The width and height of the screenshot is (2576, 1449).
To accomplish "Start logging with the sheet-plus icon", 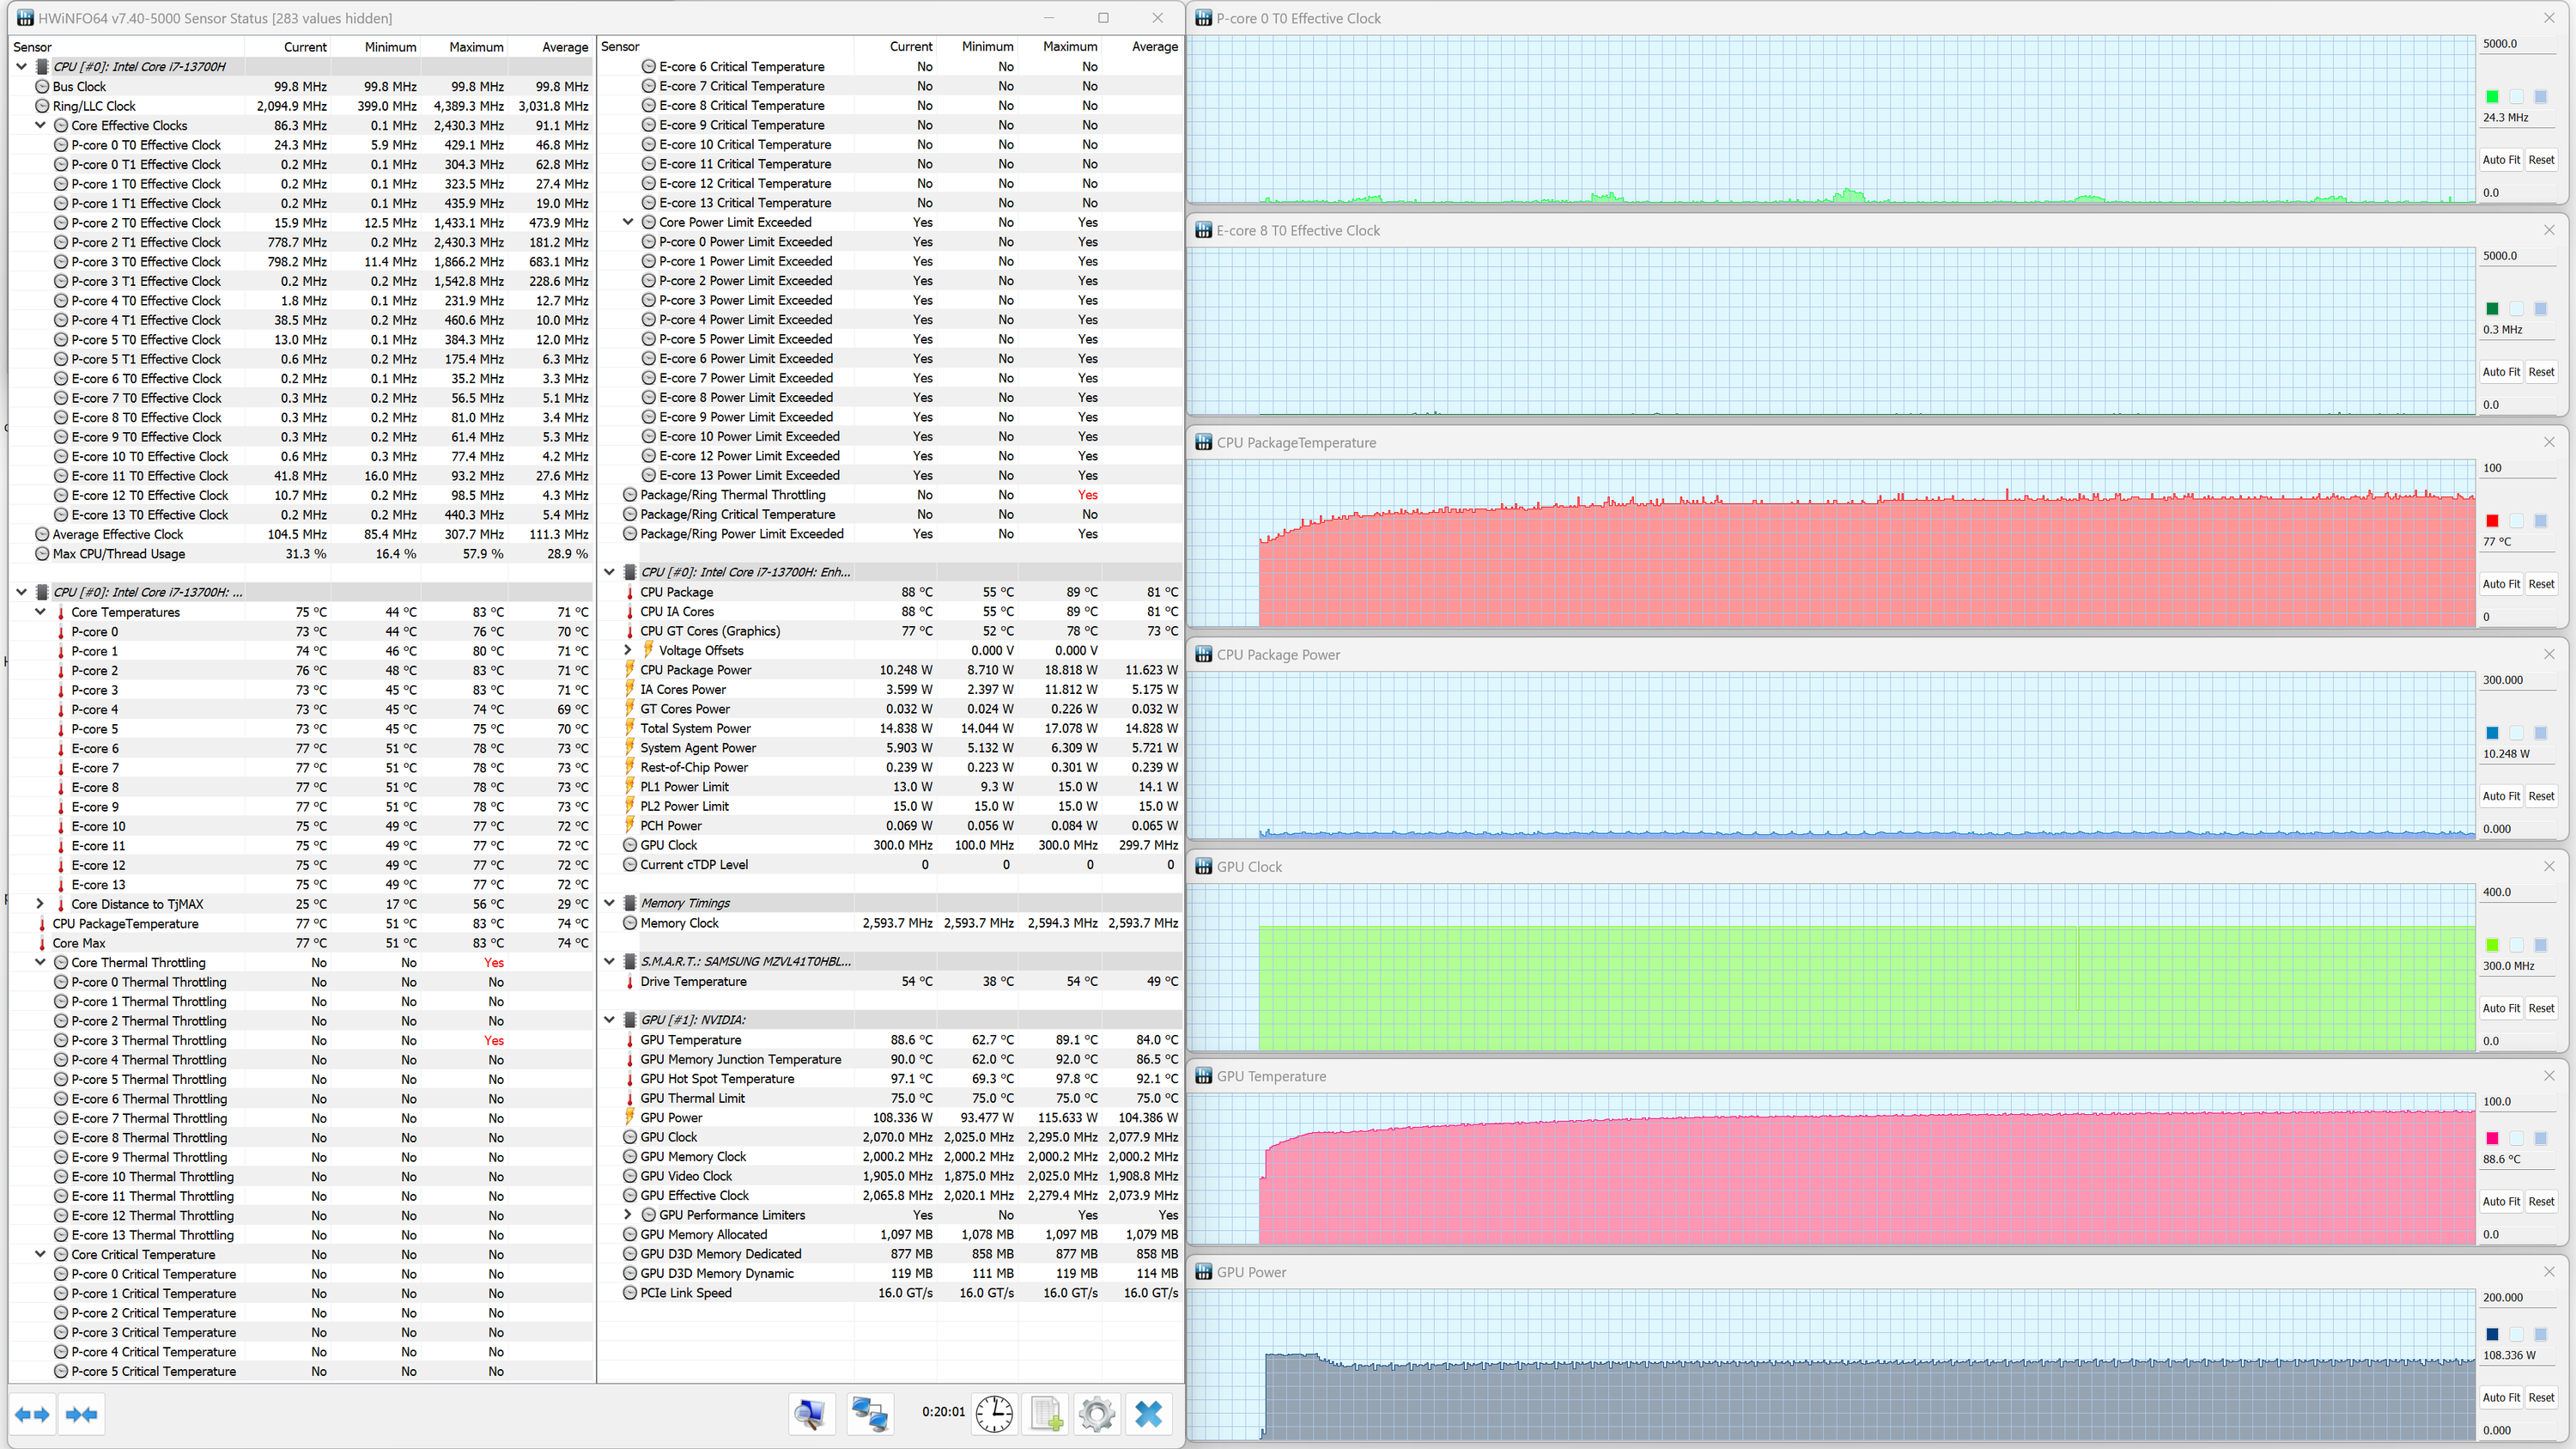I will [x=1046, y=1414].
